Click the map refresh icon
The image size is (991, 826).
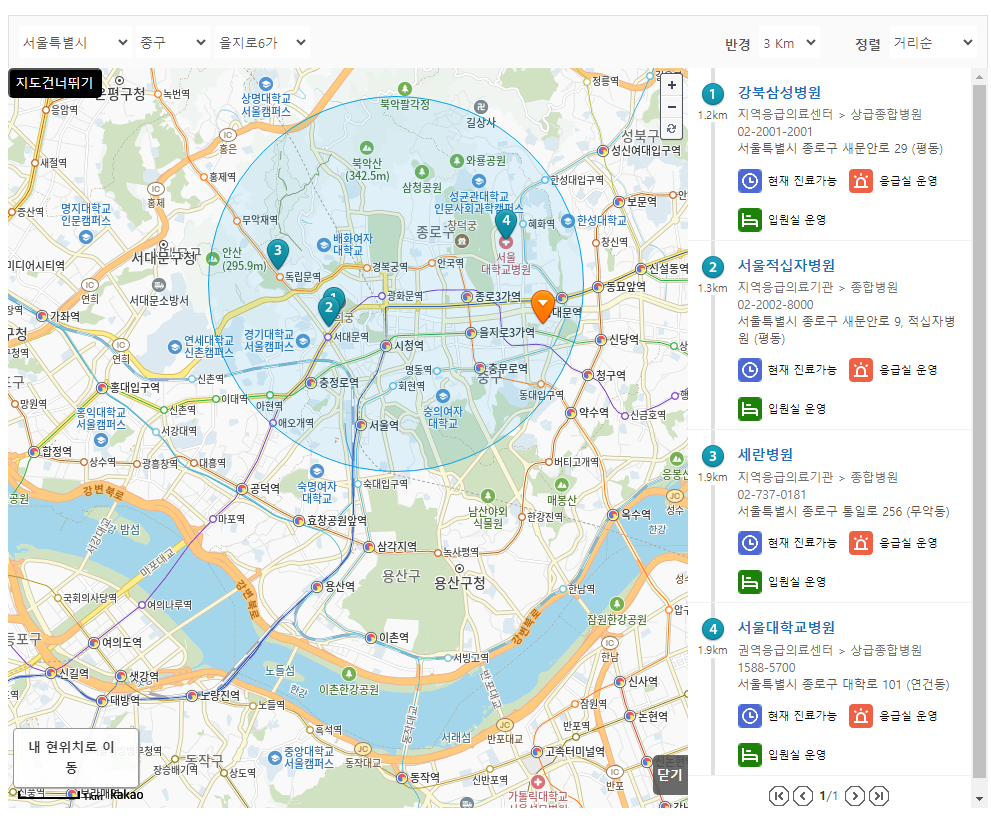pos(671,128)
